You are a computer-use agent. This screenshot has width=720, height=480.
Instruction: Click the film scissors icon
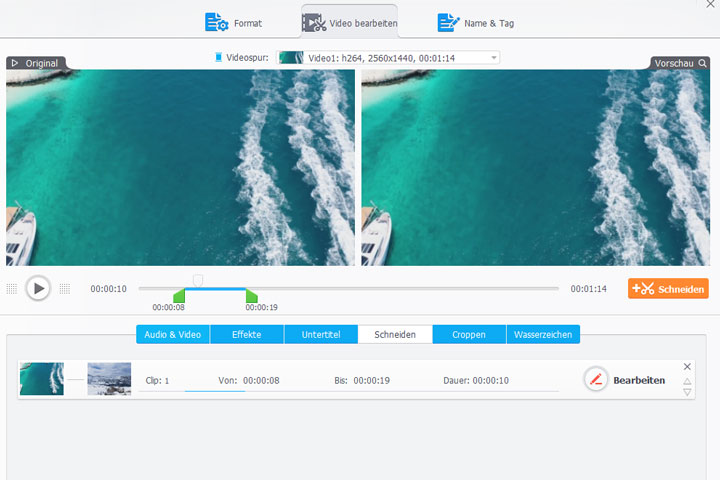click(314, 23)
